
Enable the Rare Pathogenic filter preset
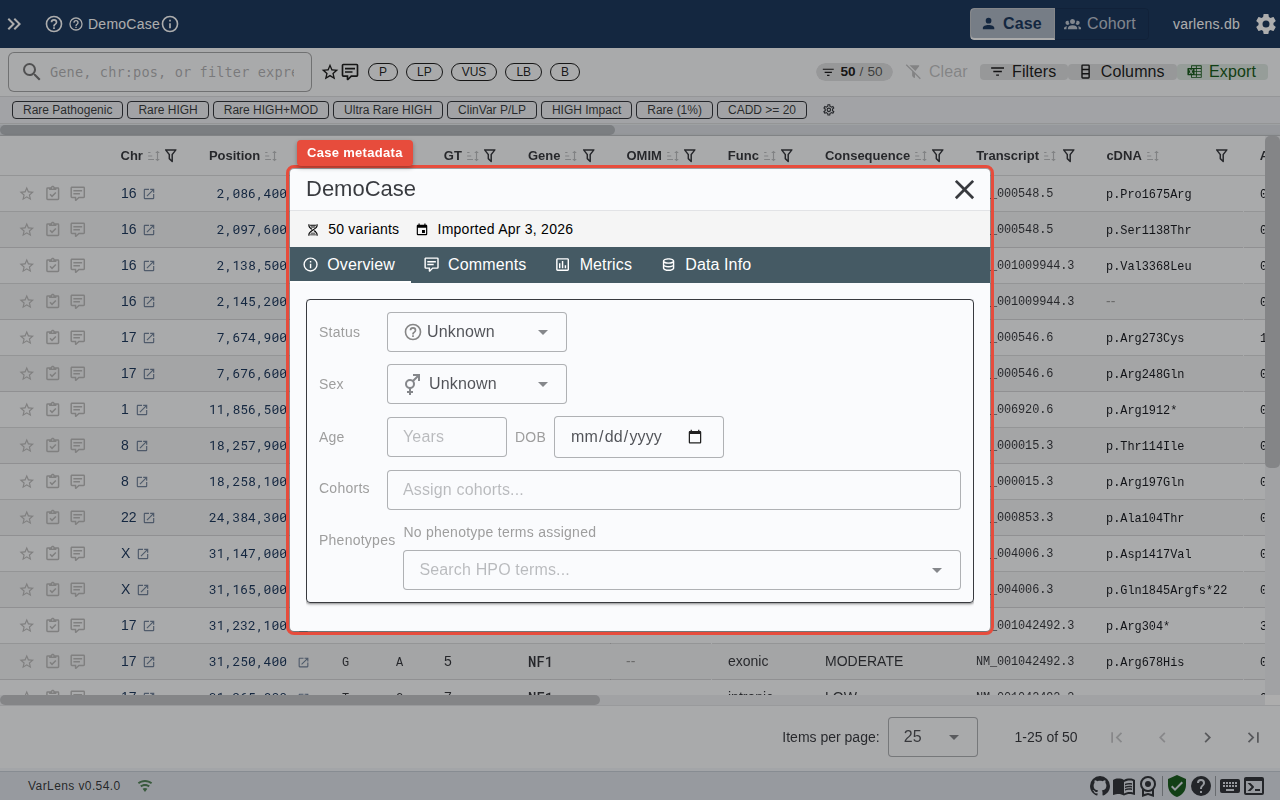66,109
